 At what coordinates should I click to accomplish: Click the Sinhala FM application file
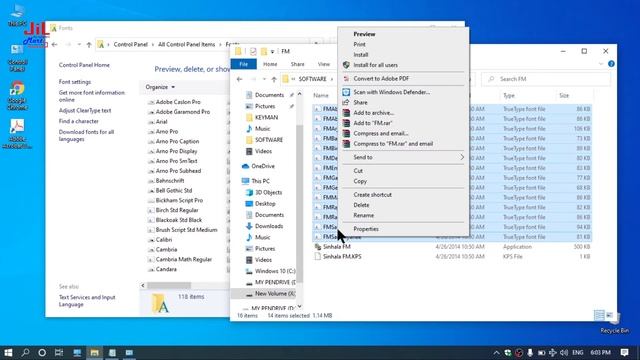coord(336,247)
